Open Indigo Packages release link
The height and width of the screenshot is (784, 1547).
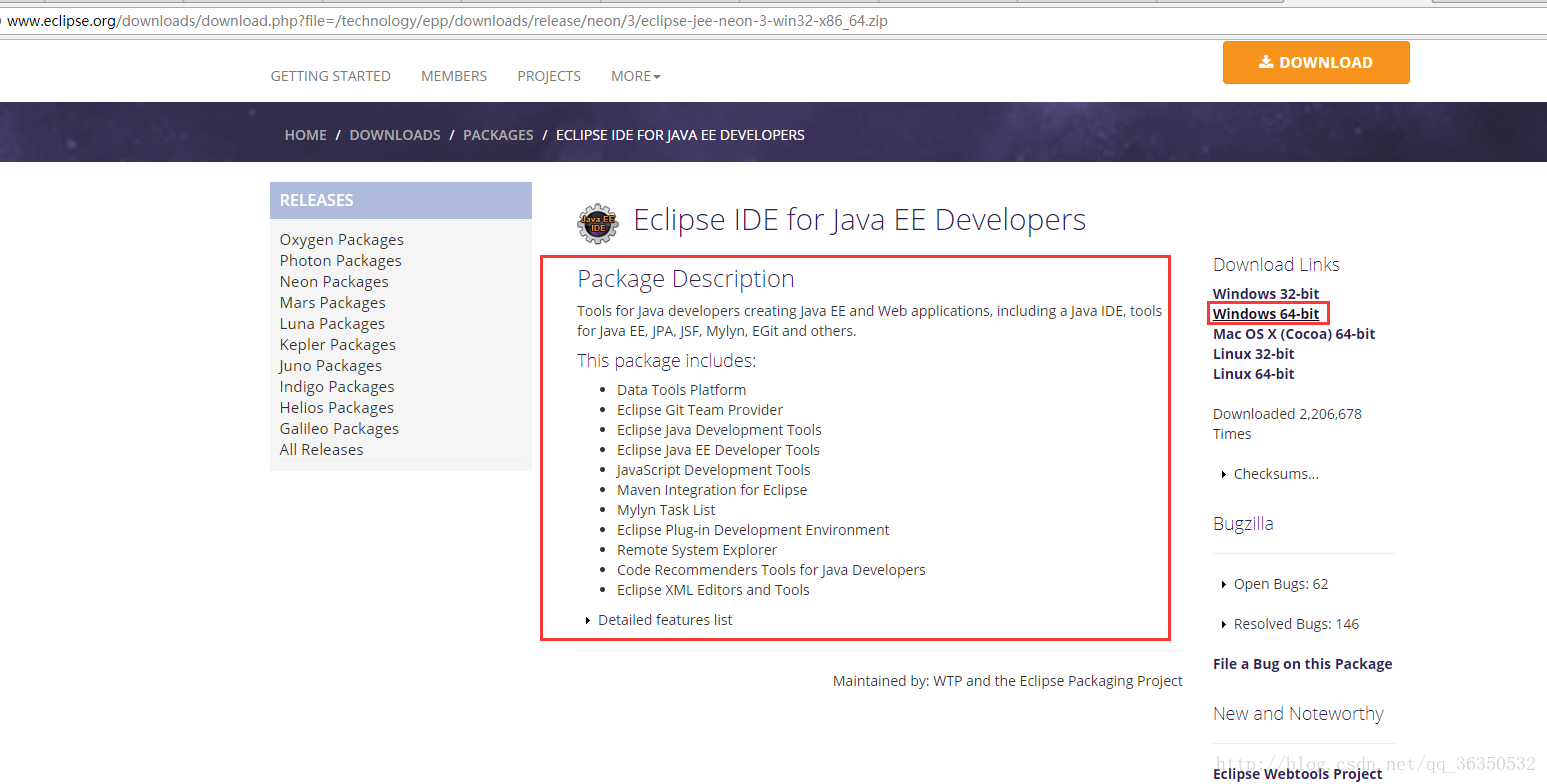(x=337, y=387)
